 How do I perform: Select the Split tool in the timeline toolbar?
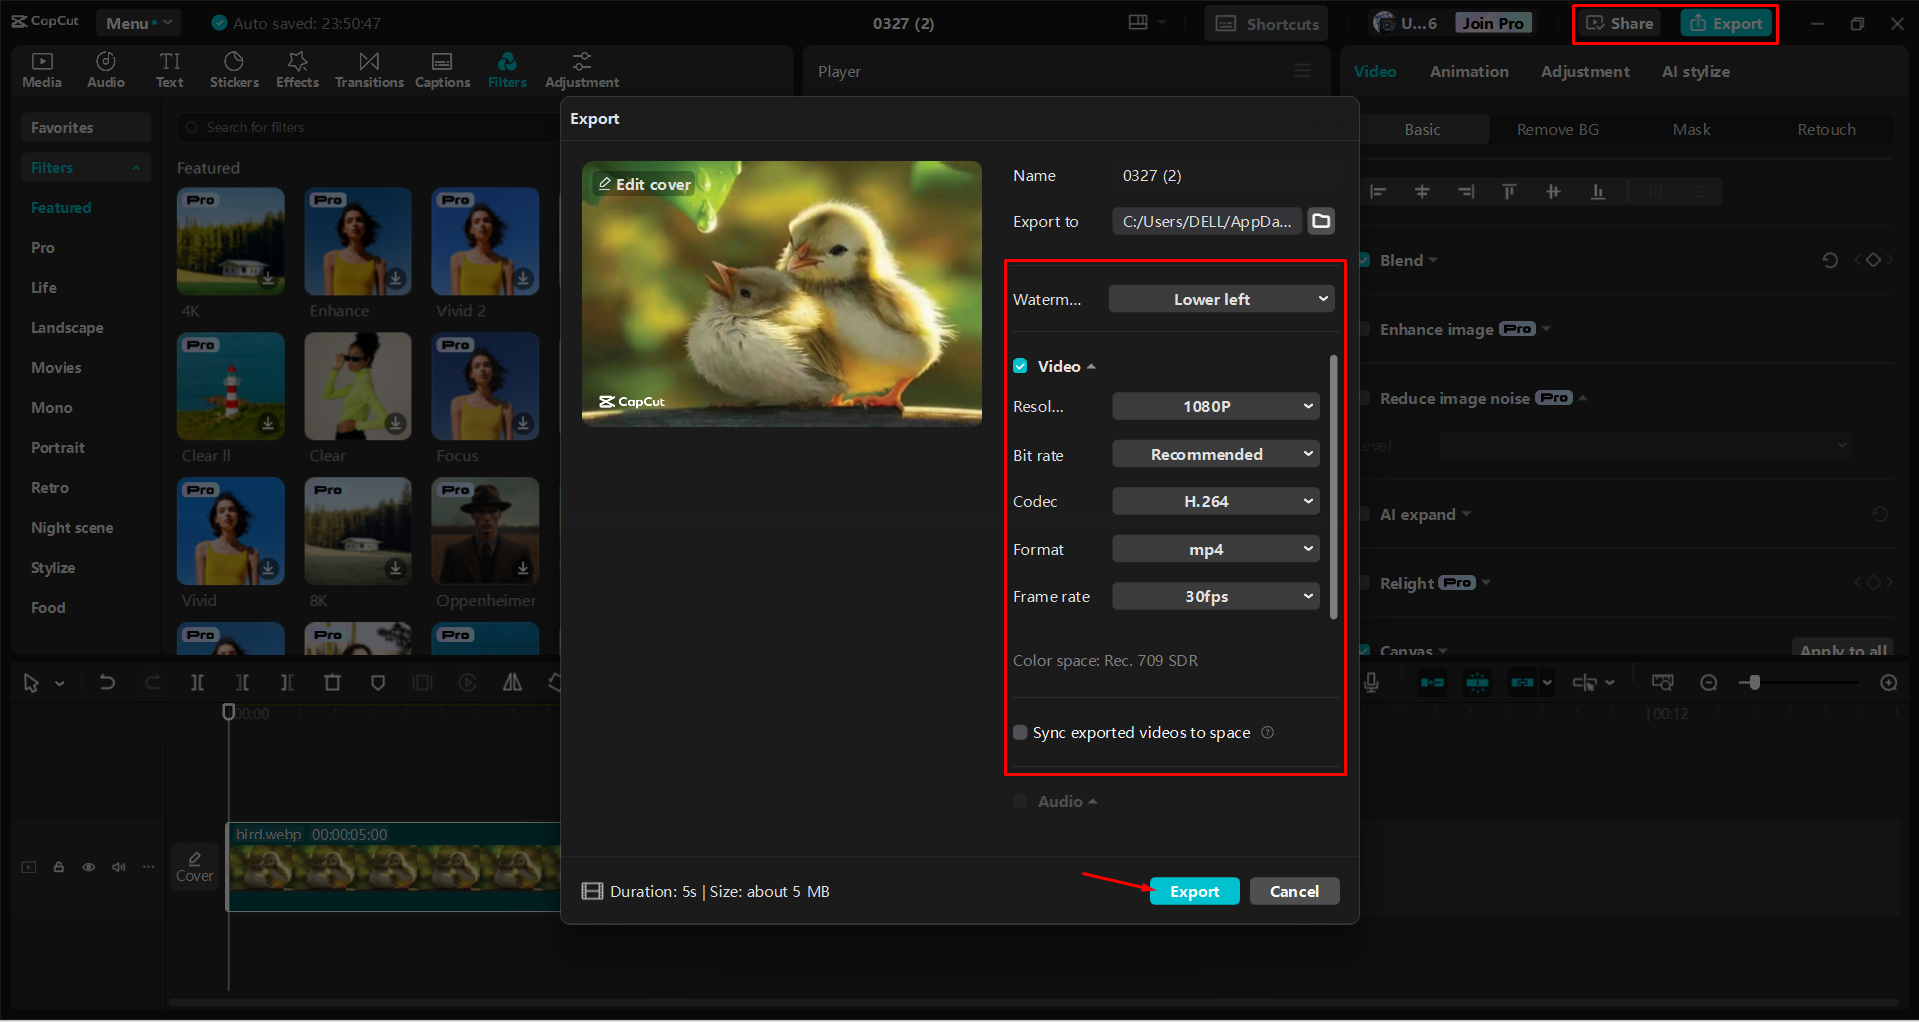click(x=197, y=682)
